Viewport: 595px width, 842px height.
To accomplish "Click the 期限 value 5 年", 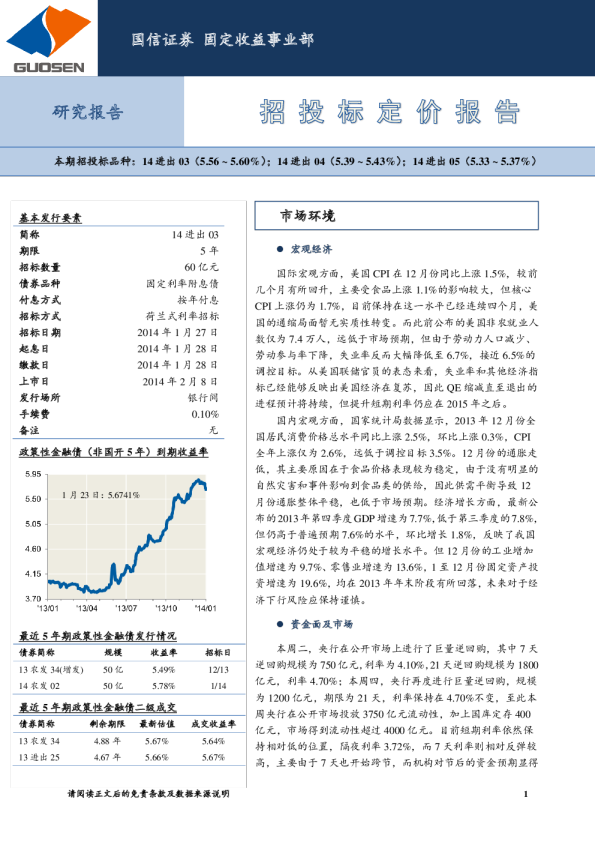I will click(x=209, y=251).
